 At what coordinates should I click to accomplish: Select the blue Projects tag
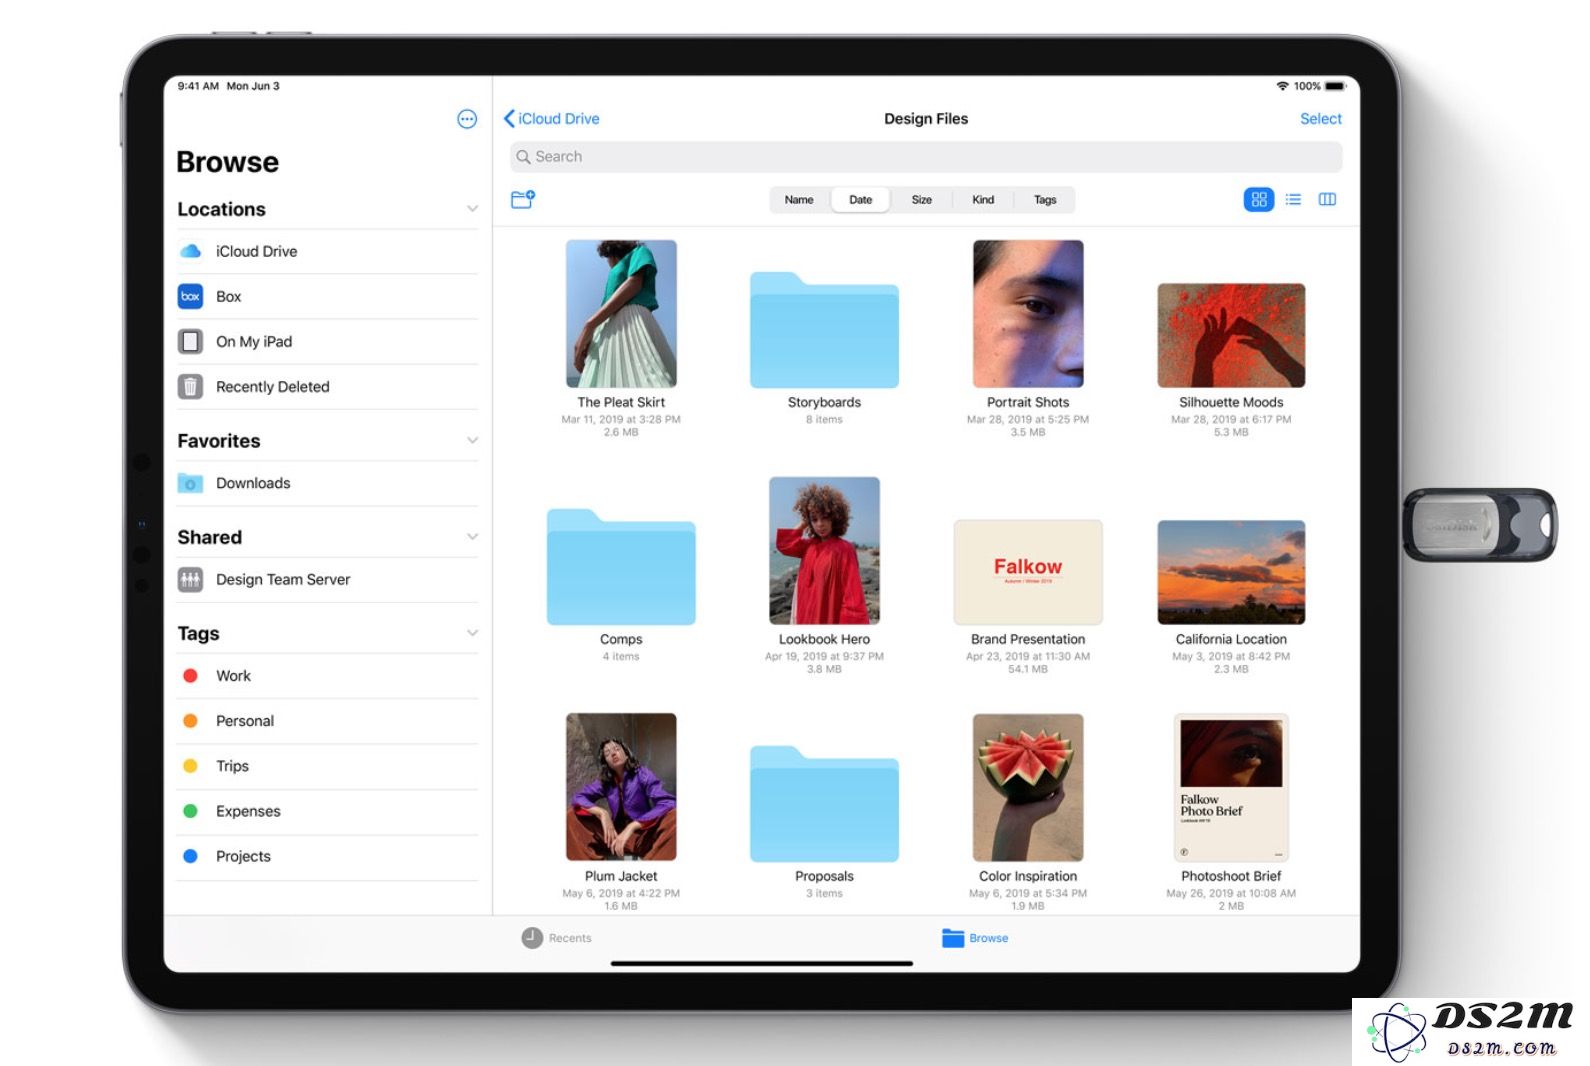point(327,856)
